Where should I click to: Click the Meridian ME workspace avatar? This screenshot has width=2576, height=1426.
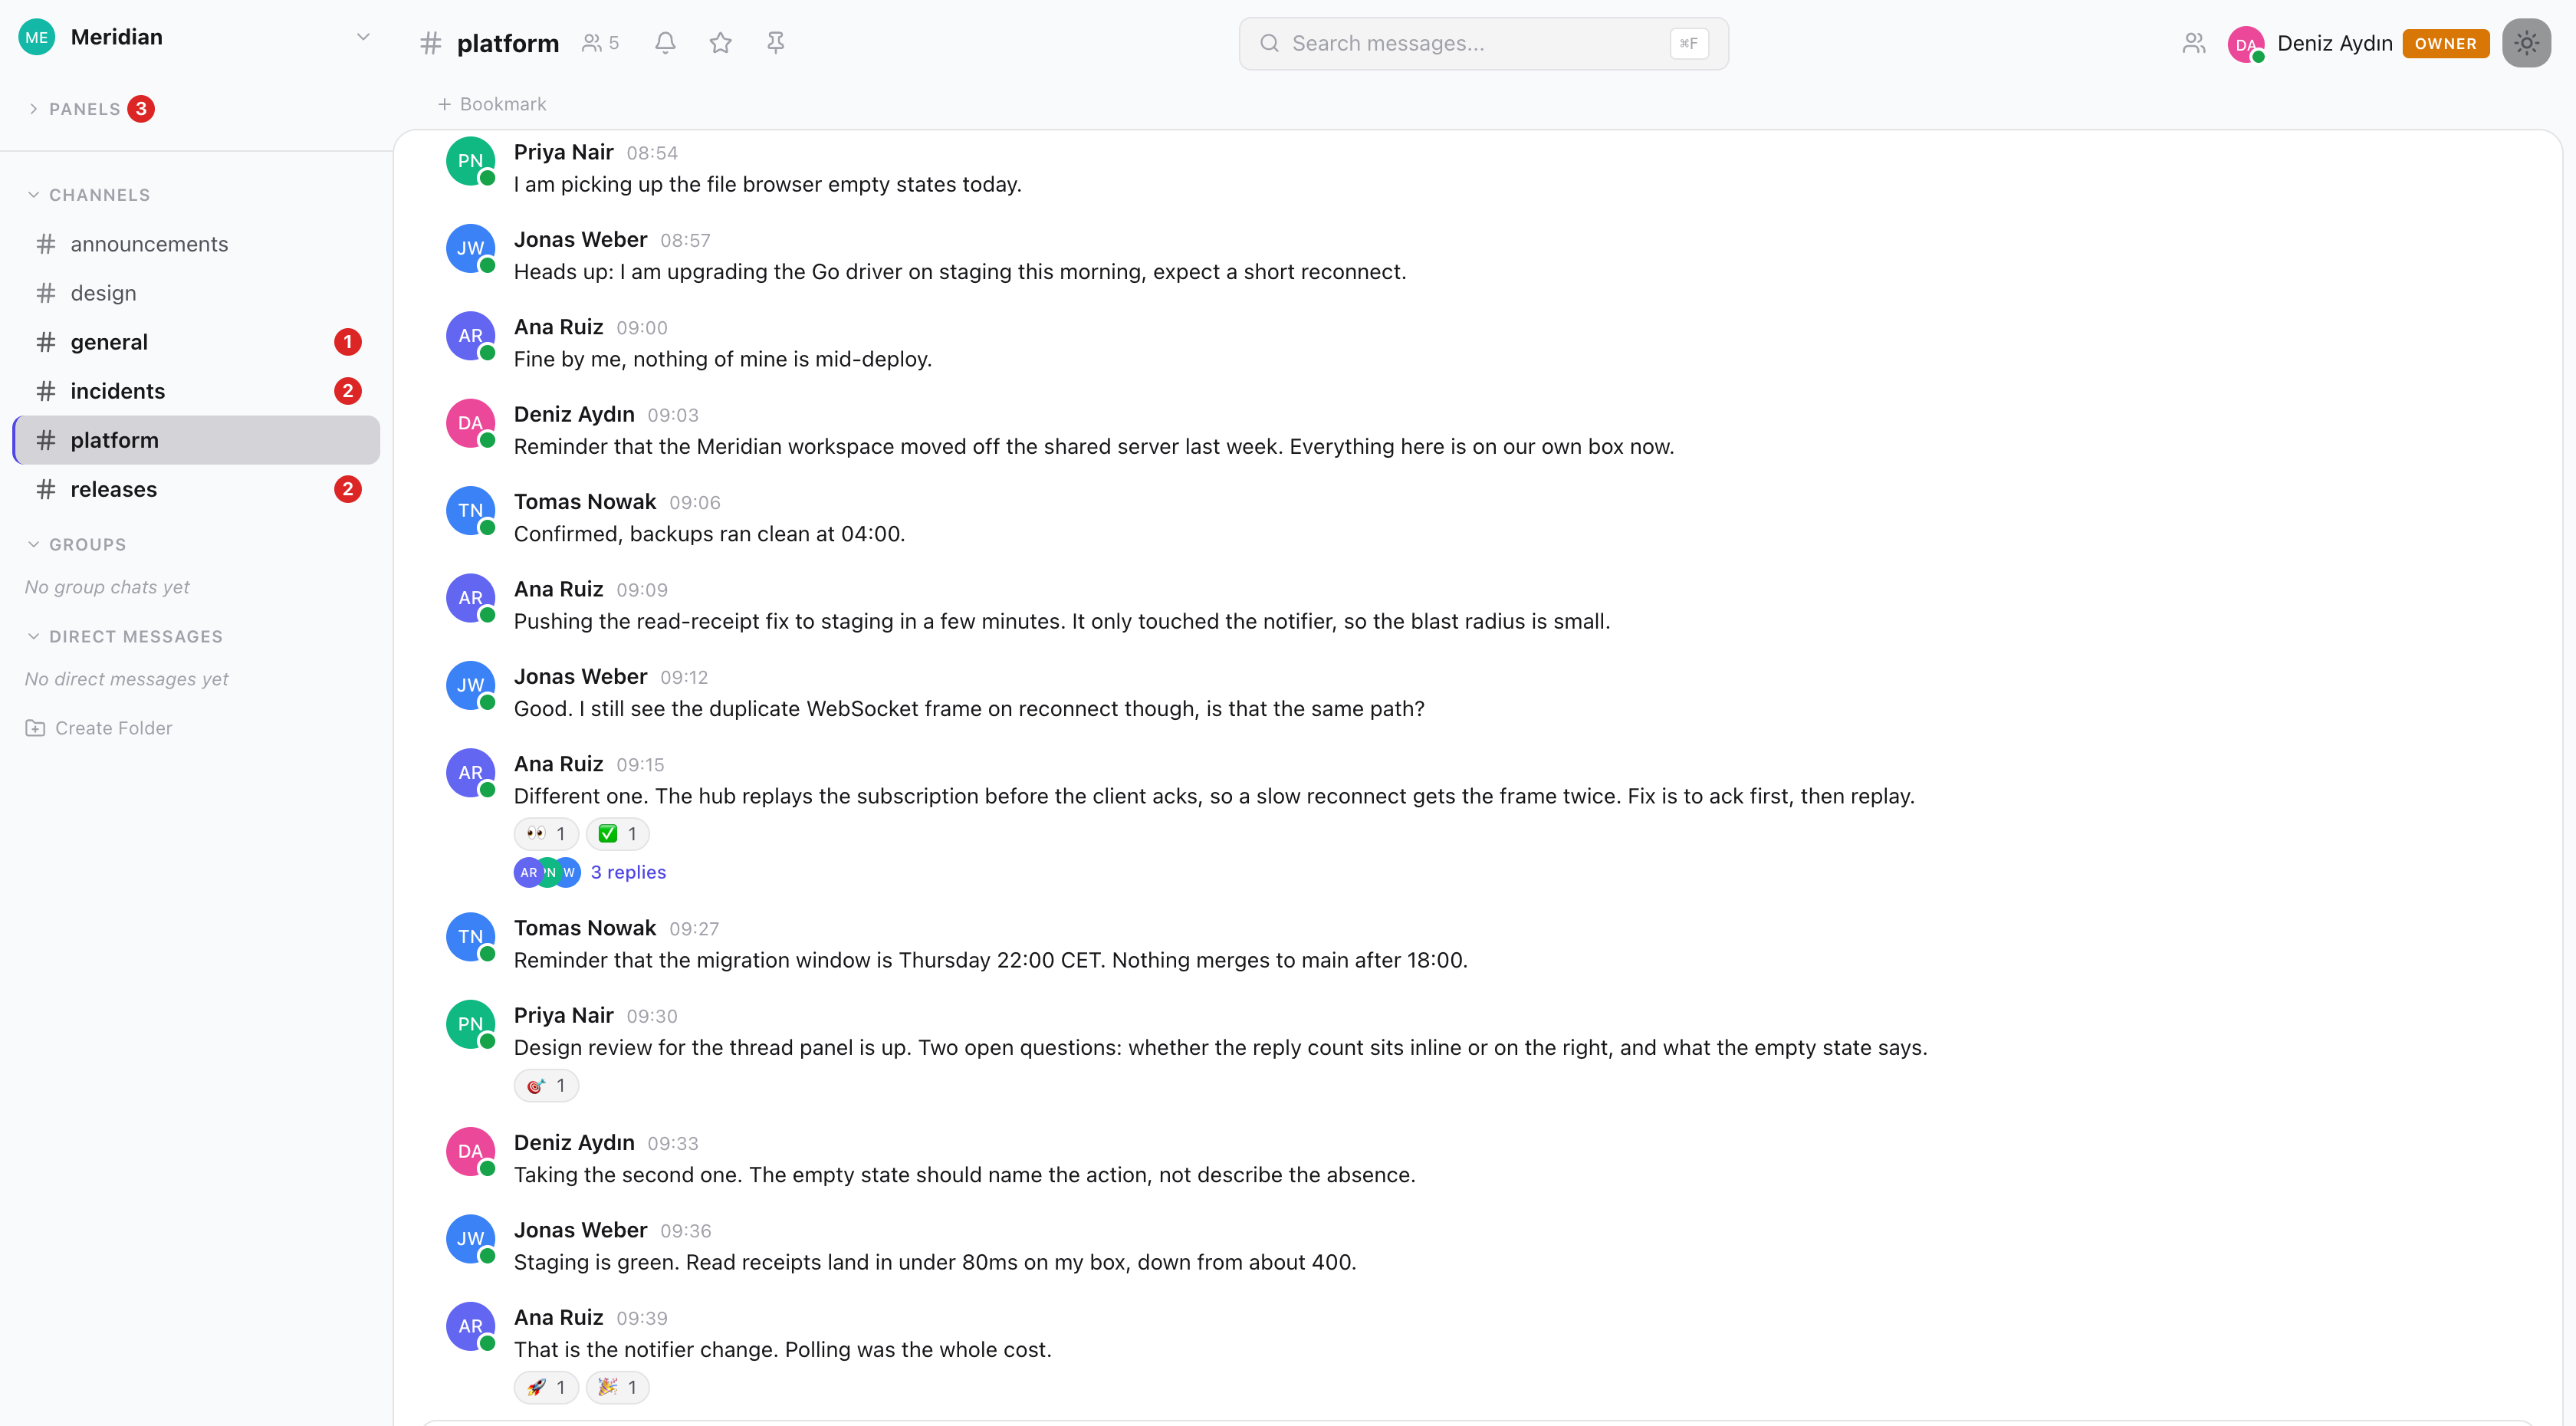[37, 37]
